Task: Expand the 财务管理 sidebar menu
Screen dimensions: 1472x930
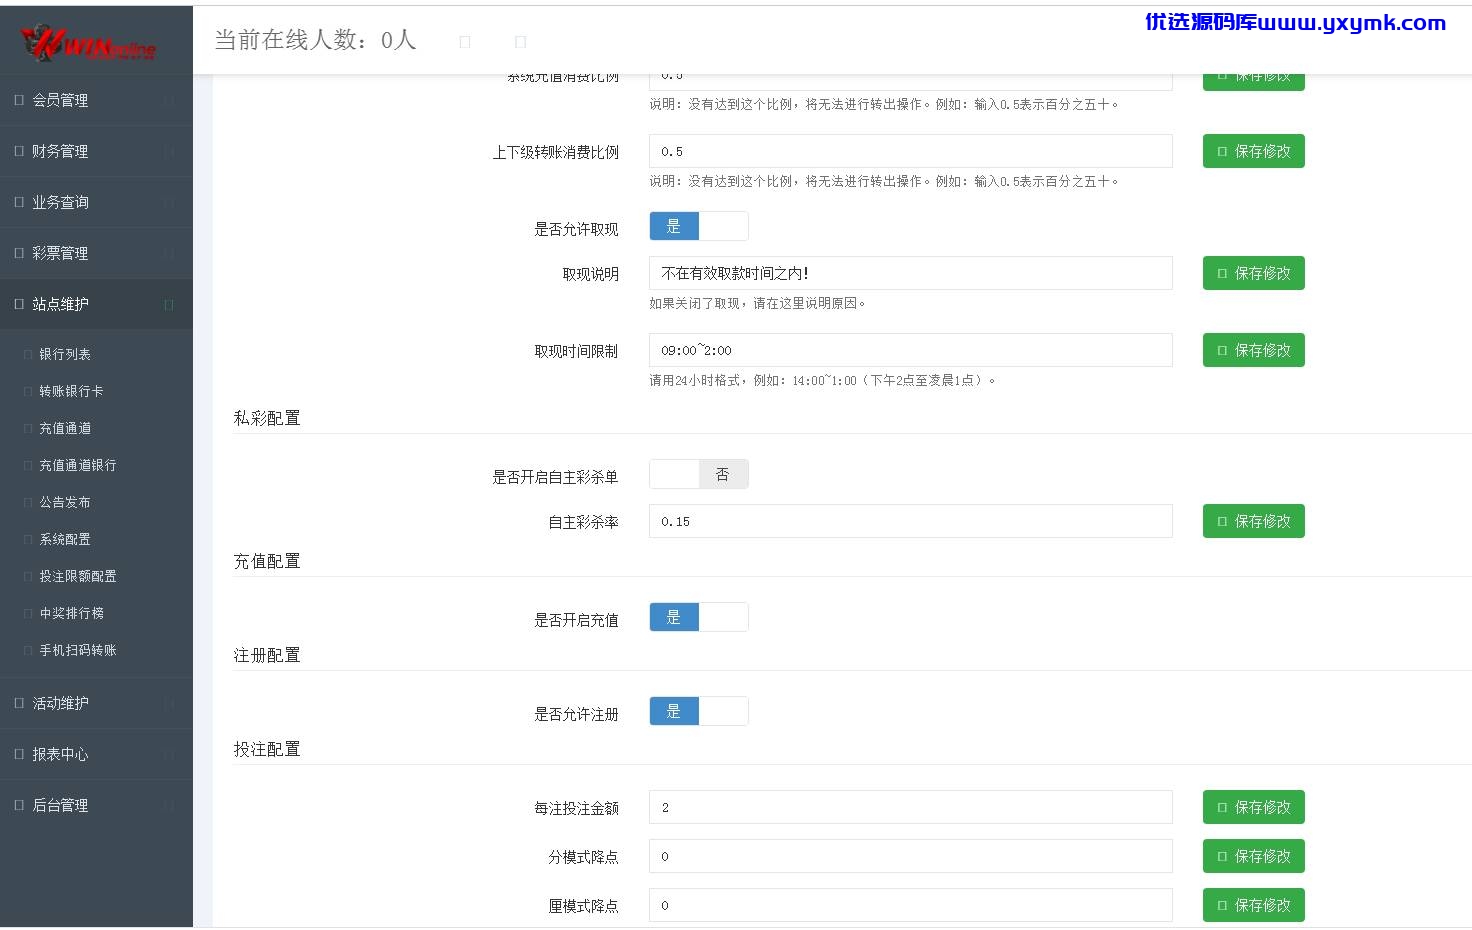Action: pos(96,151)
